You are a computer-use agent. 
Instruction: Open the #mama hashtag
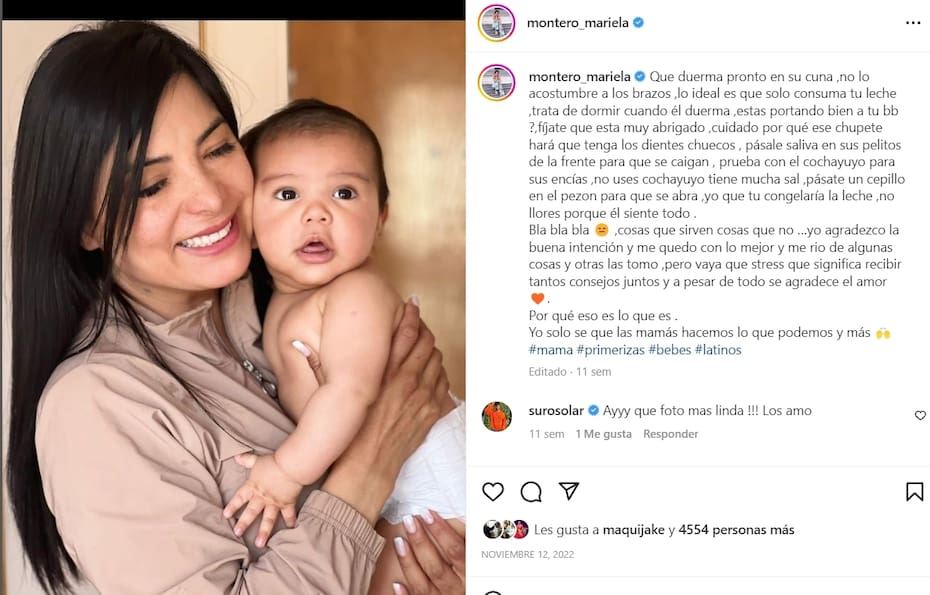pyautogui.click(x=551, y=350)
